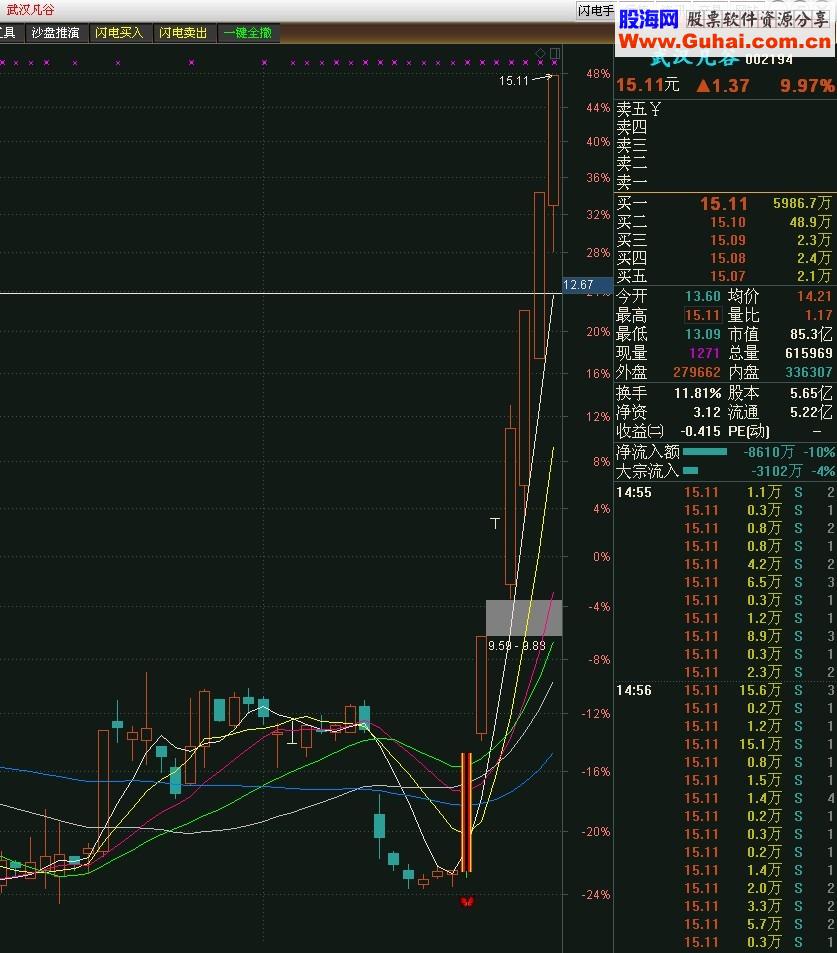Click the 15.11 high price label on chart
The image size is (837, 953).
pyautogui.click(x=514, y=80)
